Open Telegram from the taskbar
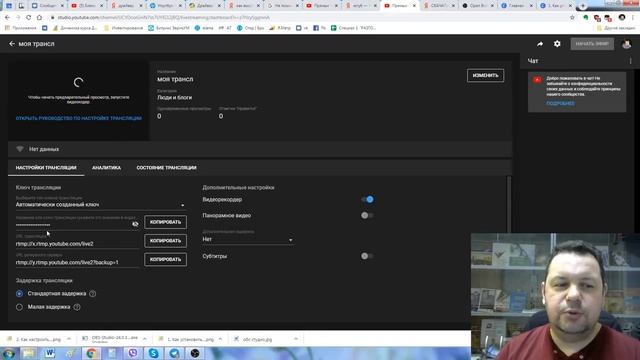This screenshot has height=360, width=640. [x=174, y=353]
